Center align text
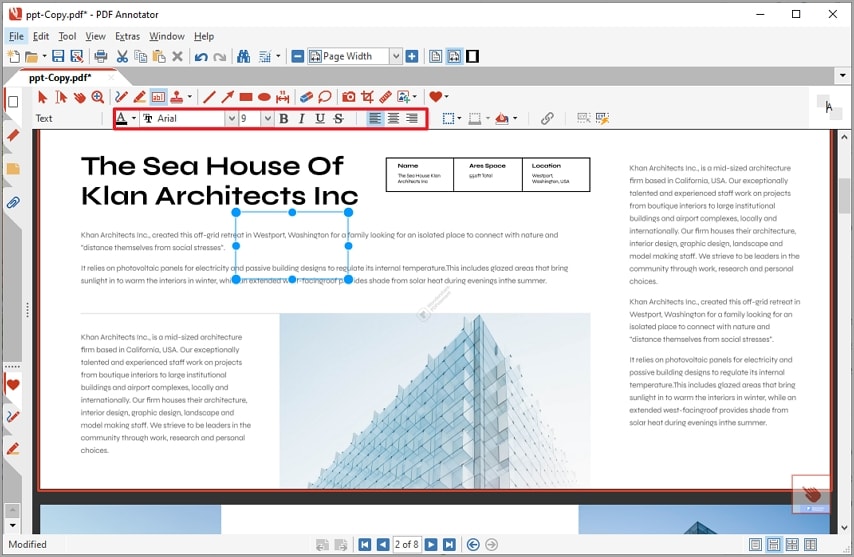This screenshot has width=854, height=557. pos(393,118)
